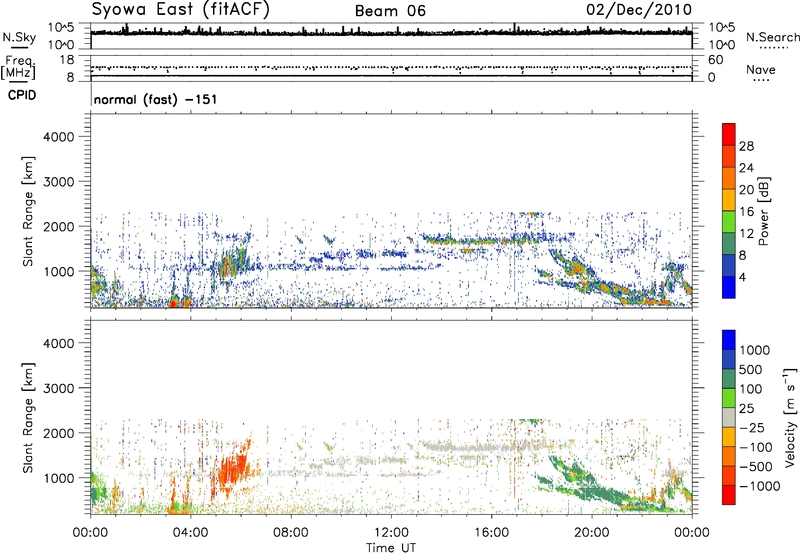Click the '20:00' time tick label

pyautogui.click(x=592, y=533)
